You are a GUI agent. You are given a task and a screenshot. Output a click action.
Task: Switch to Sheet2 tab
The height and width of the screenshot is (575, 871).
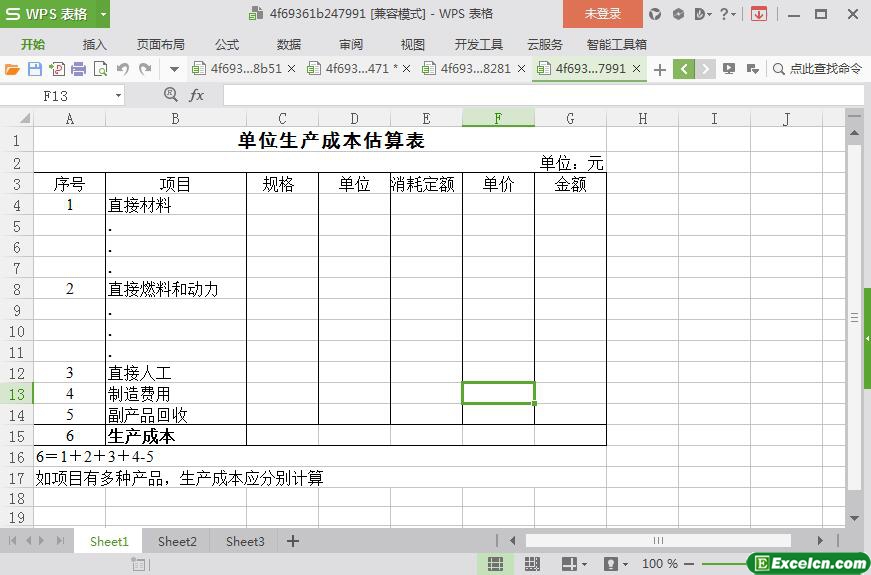coord(177,541)
